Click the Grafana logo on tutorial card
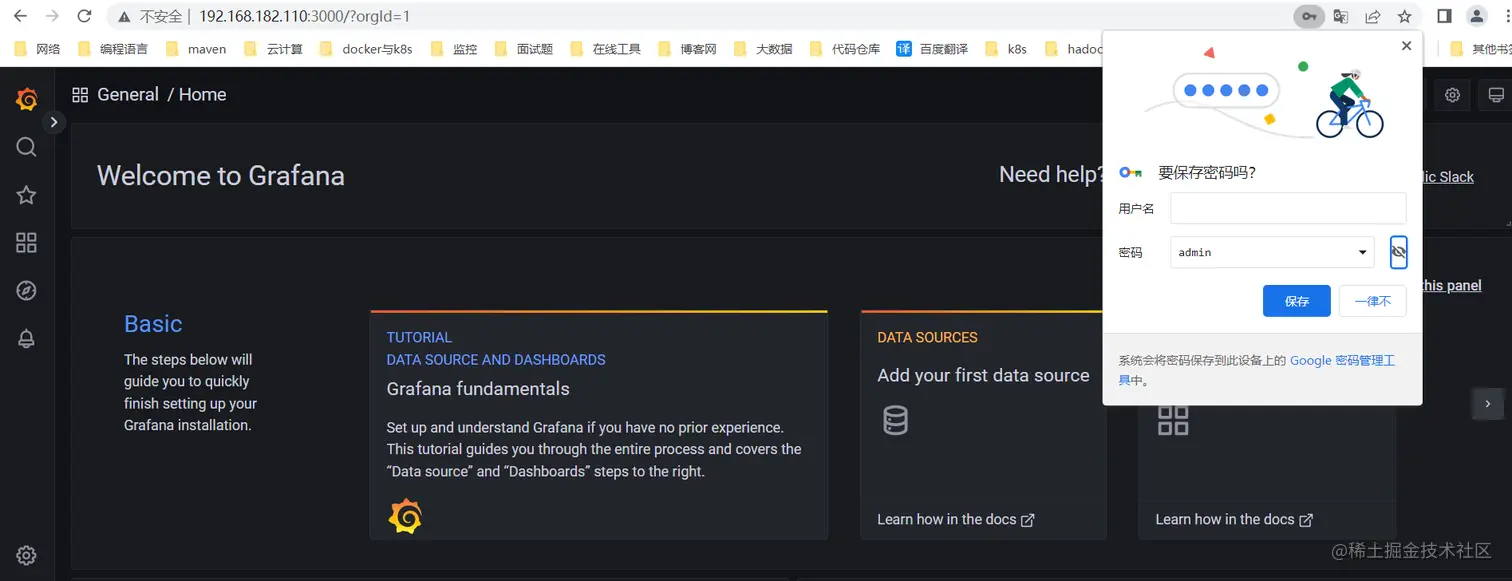1512x581 pixels. [x=405, y=516]
